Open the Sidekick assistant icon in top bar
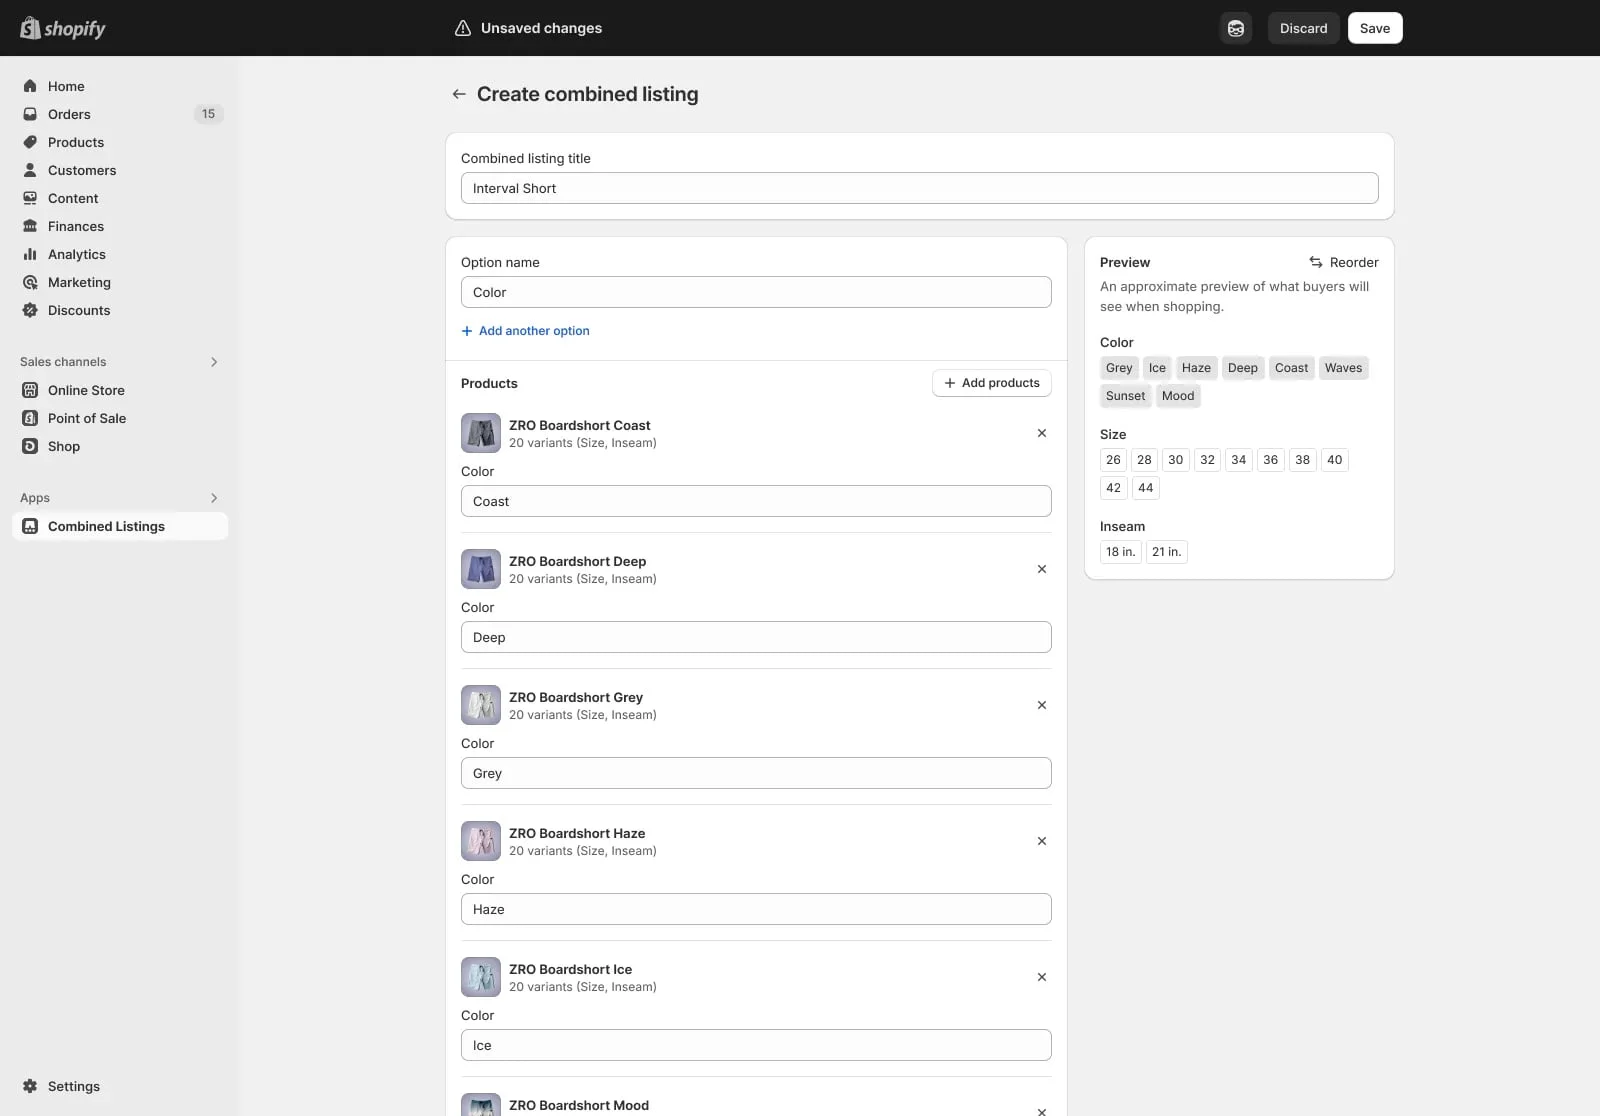The image size is (1600, 1116). click(1236, 28)
